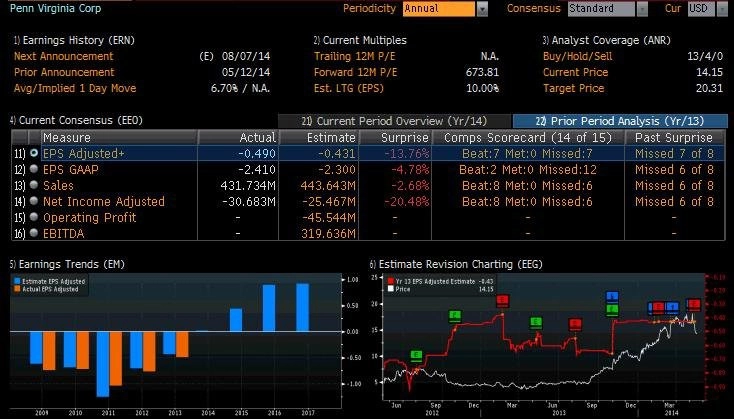Click the Est. LTG (EPS) value 10.00%

pyautogui.click(x=483, y=88)
